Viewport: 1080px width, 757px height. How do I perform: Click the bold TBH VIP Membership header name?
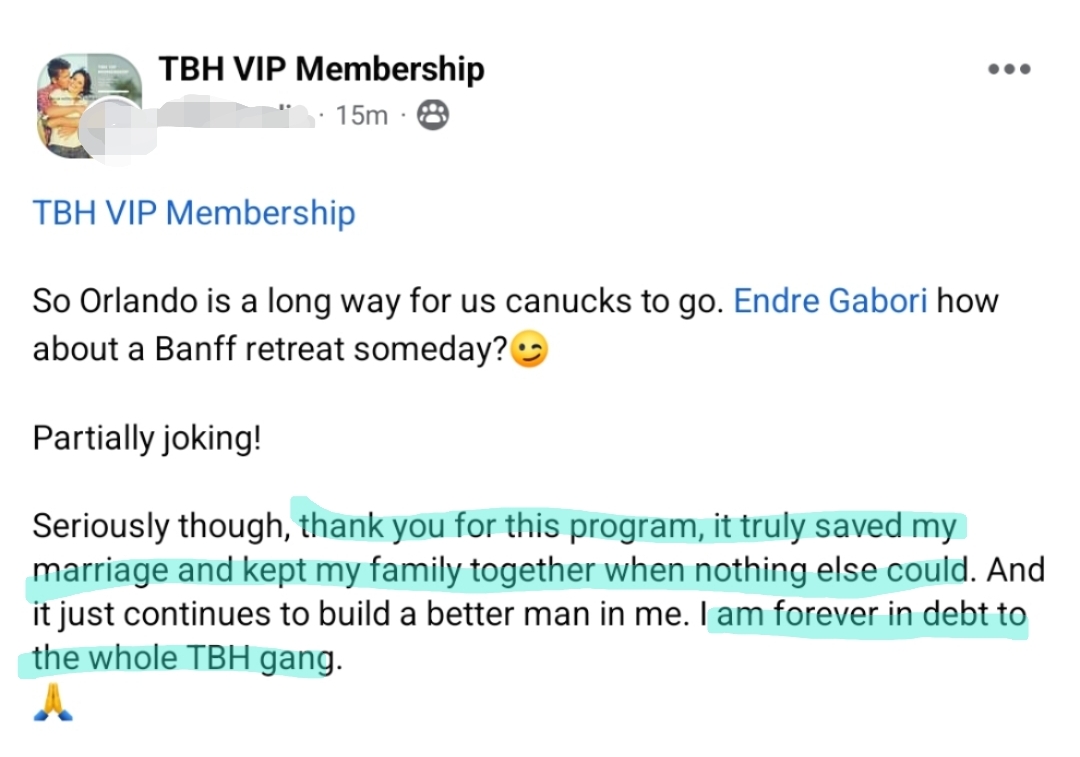point(321,69)
